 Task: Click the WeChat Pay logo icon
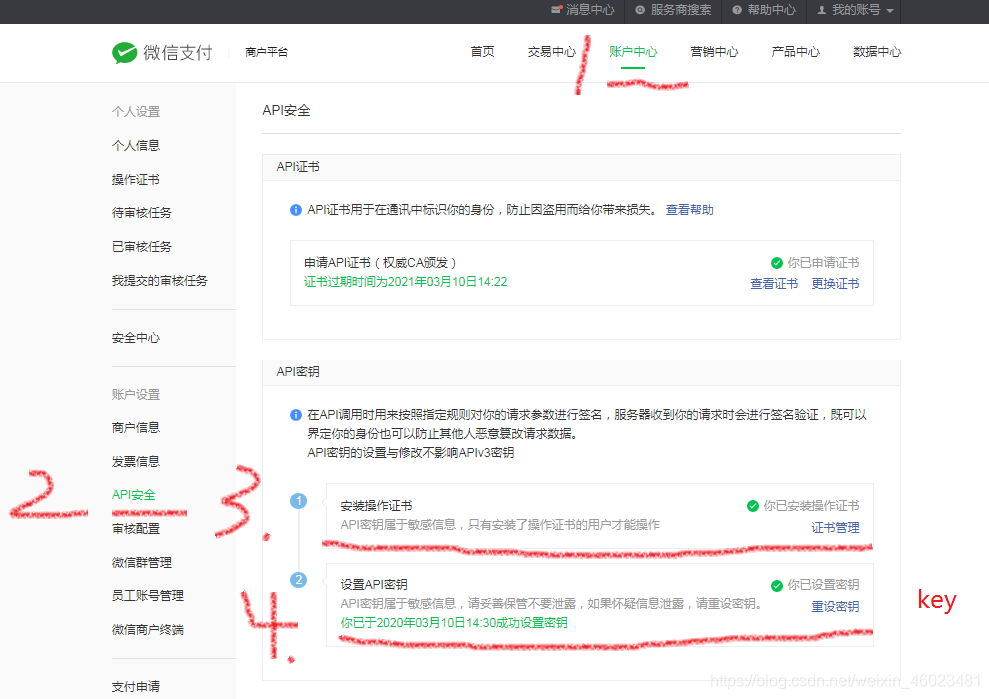(x=124, y=52)
